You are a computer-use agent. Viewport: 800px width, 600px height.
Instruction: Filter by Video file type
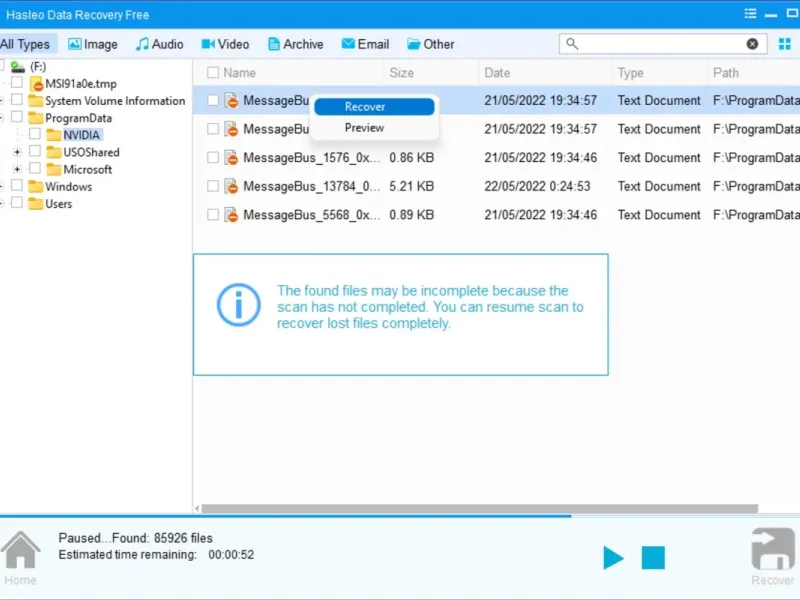tap(225, 44)
